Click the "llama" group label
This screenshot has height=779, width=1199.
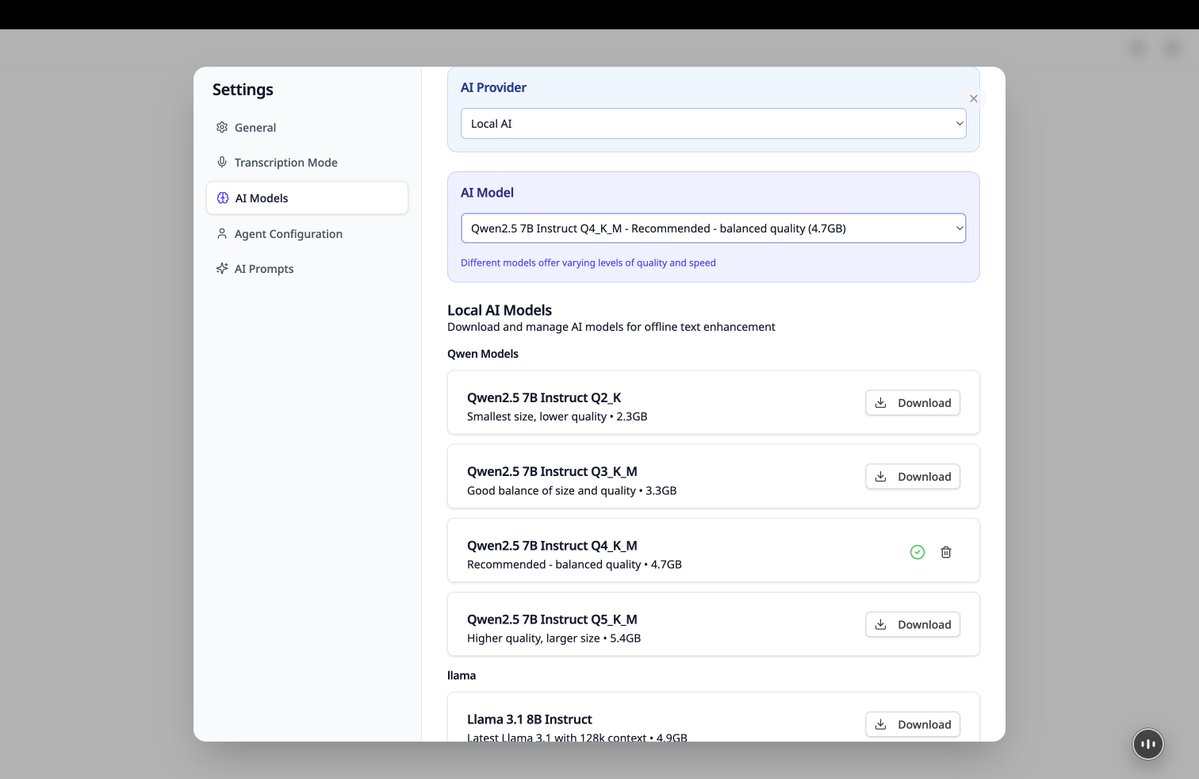pyautogui.click(x=461, y=675)
